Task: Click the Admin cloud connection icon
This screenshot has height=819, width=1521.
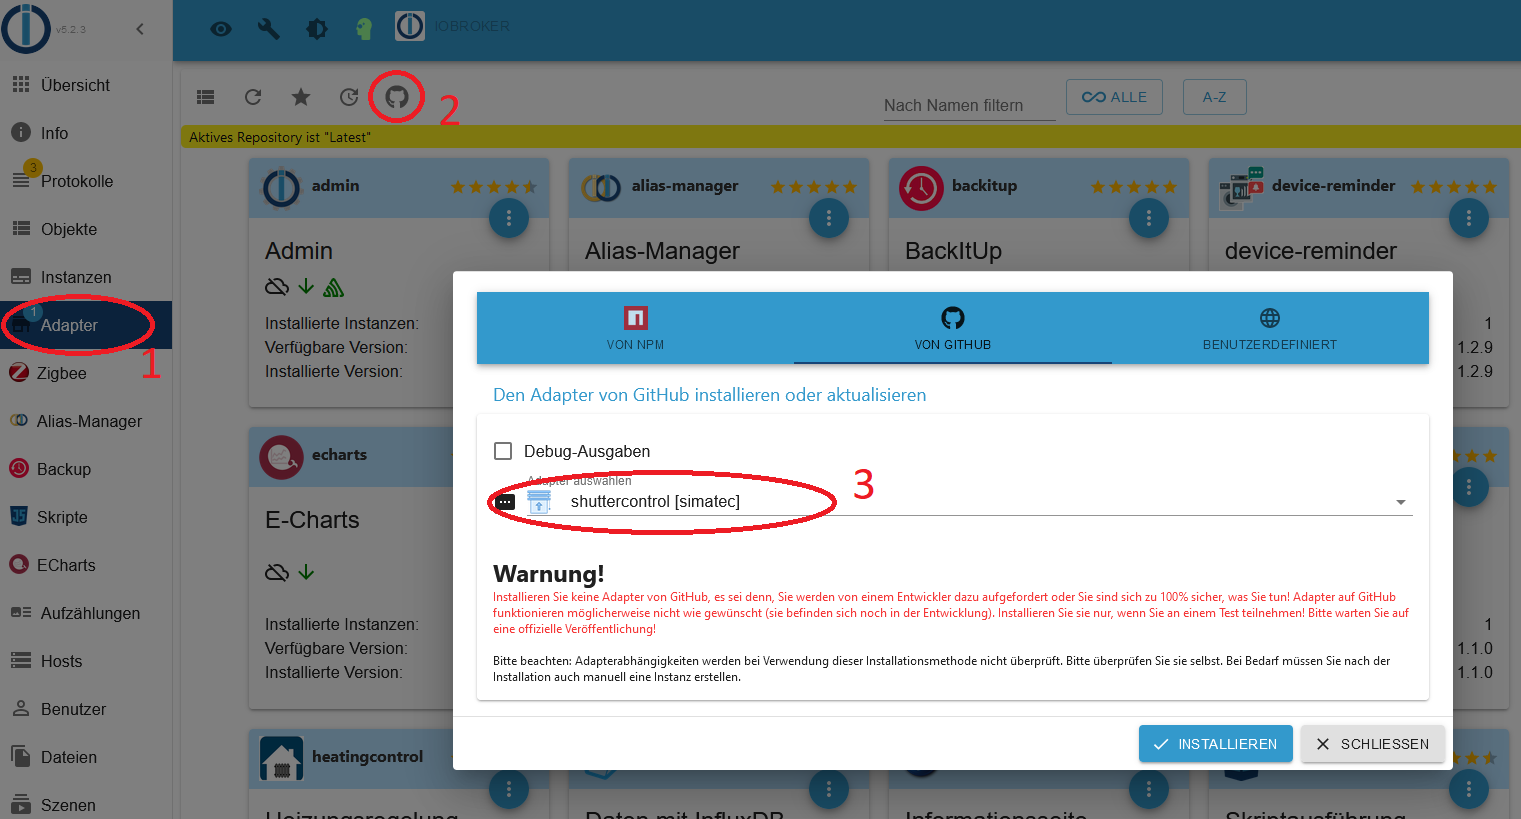Action: pyautogui.click(x=277, y=287)
